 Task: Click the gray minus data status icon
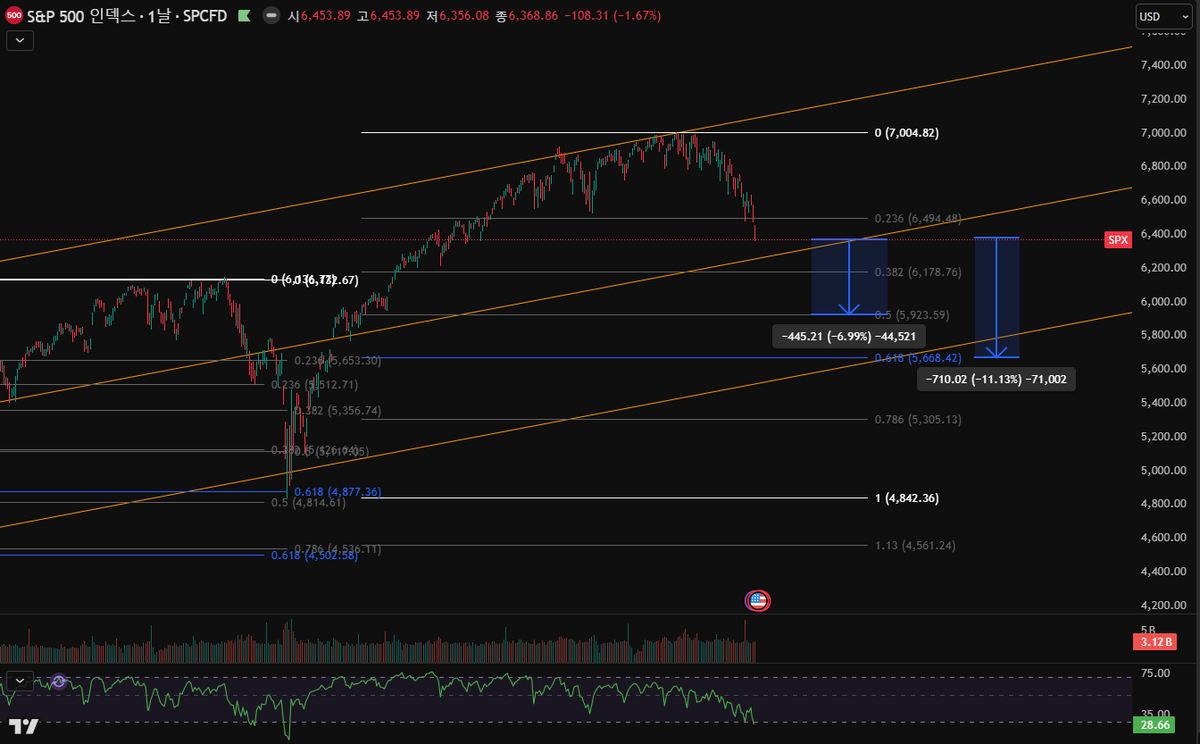coord(271,16)
